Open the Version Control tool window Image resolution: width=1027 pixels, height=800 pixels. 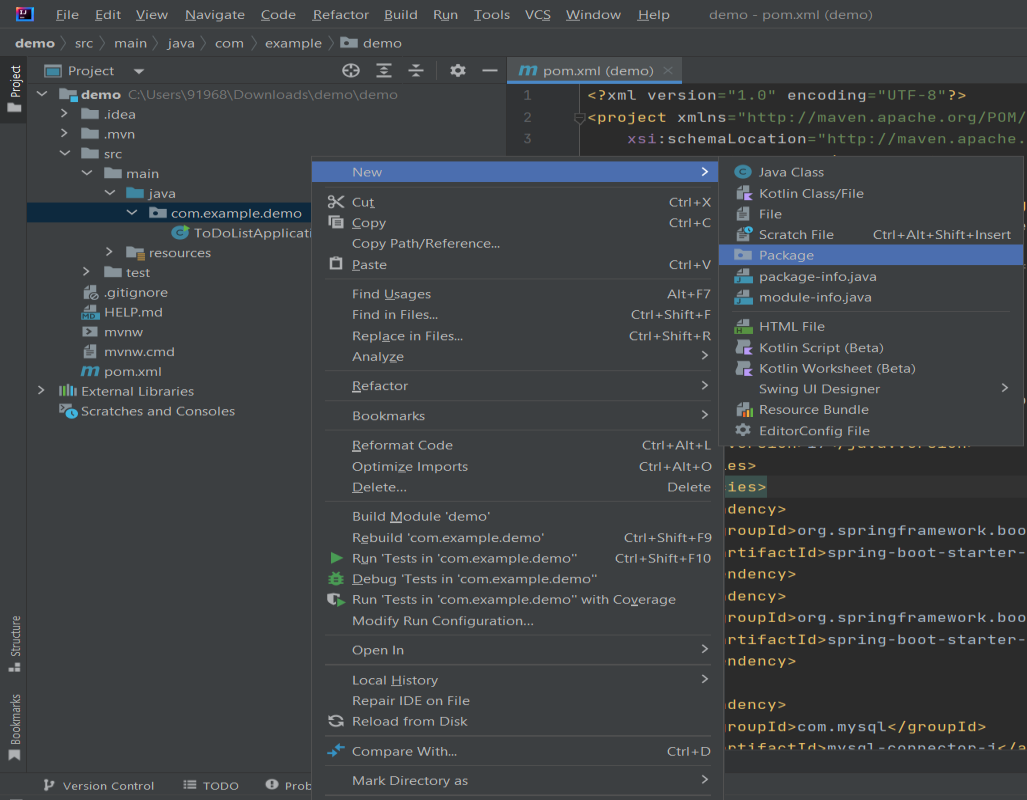pyautogui.click(x=99, y=786)
